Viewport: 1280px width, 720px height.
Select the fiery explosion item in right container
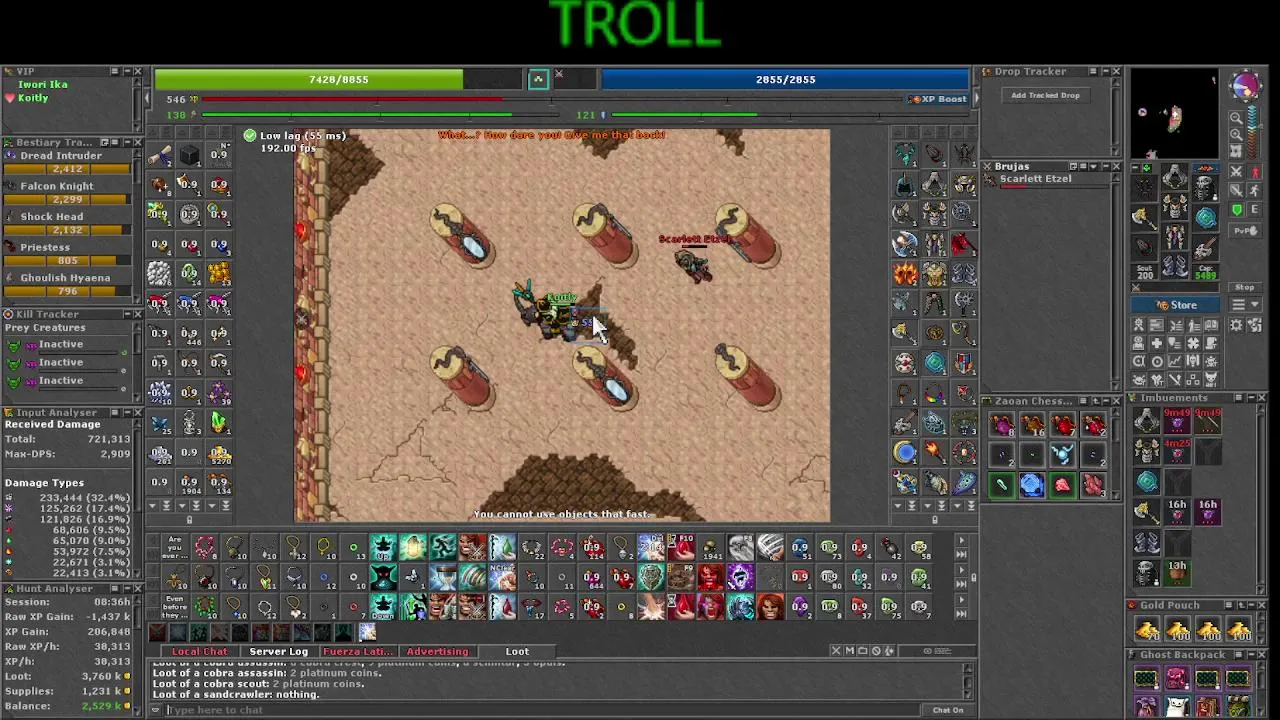tap(905, 273)
